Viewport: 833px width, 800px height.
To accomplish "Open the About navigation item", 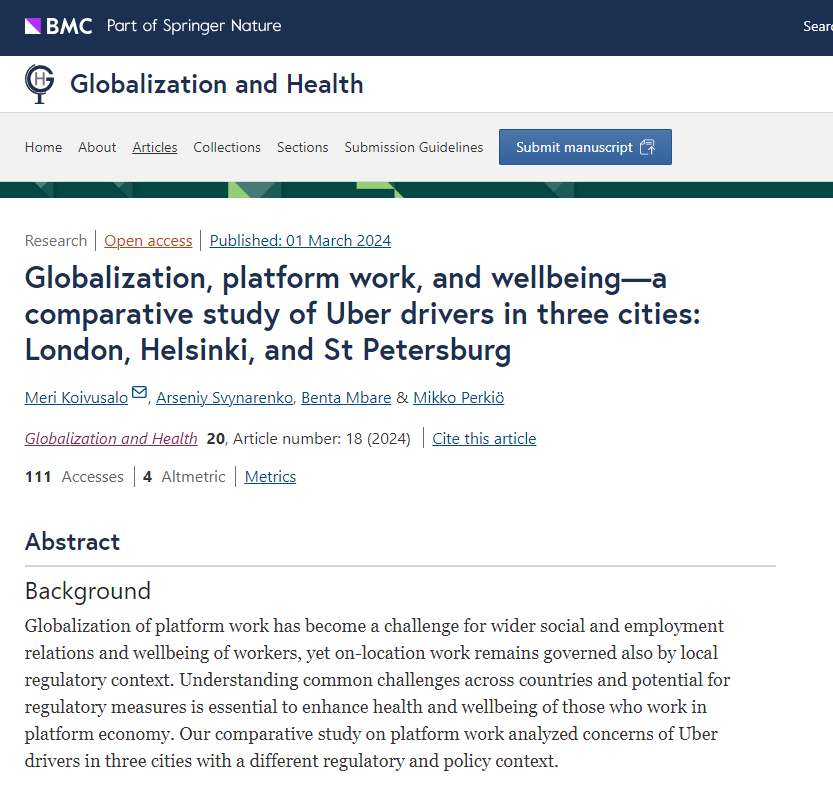I will pos(97,147).
